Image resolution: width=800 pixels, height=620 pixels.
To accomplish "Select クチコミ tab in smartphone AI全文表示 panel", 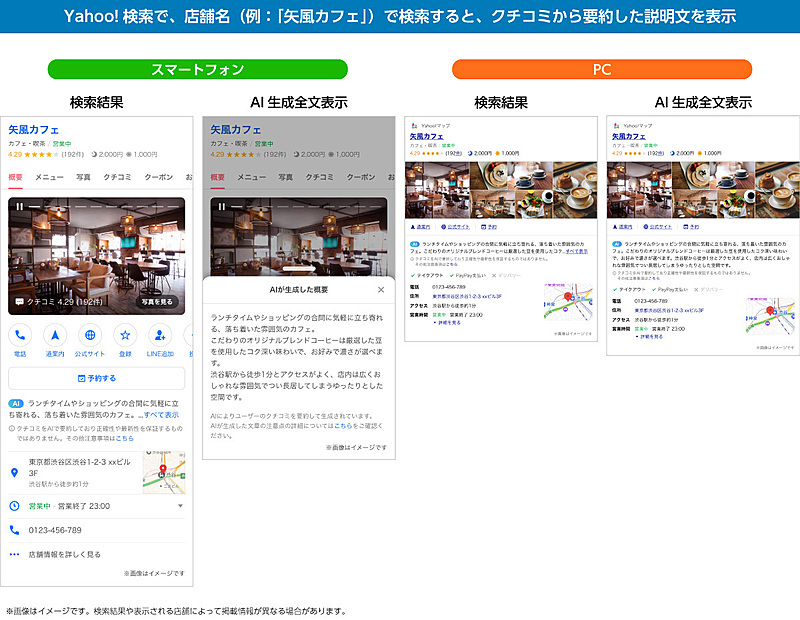I will click(319, 177).
